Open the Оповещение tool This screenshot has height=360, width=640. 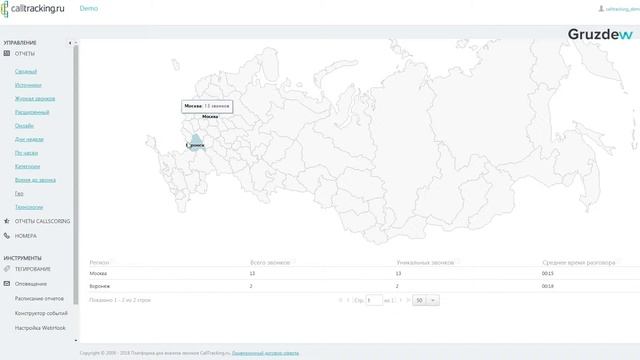click(x=31, y=284)
